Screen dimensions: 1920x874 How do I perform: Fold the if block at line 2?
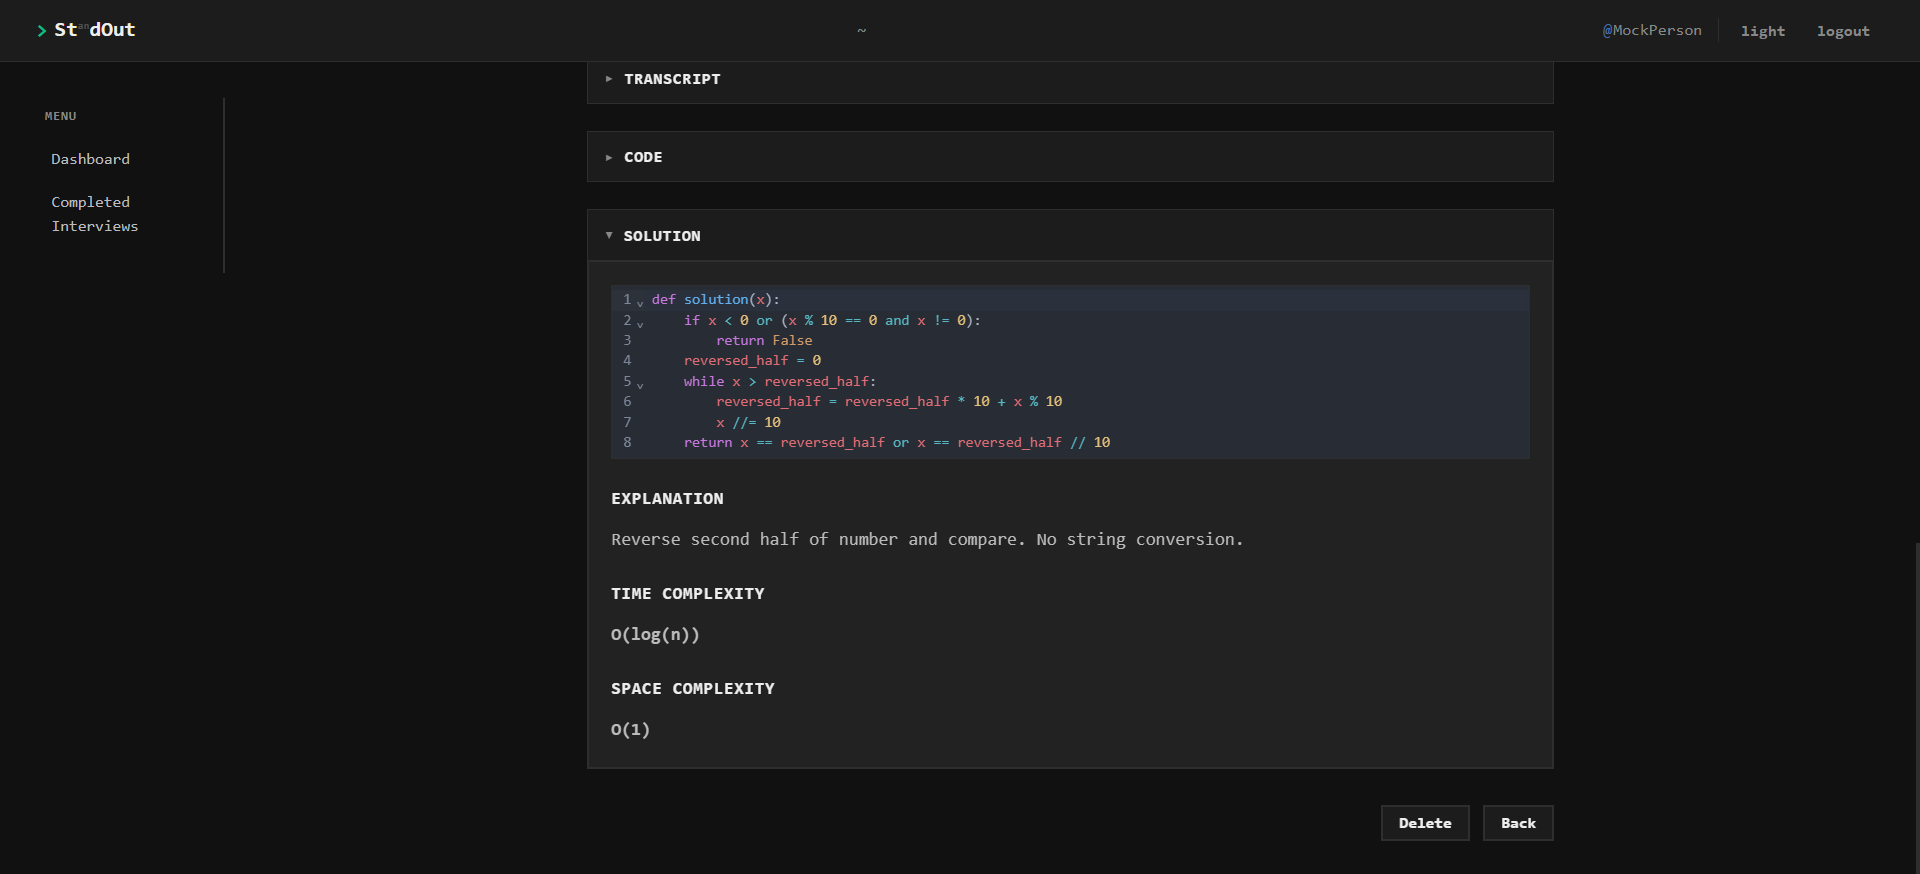[640, 323]
